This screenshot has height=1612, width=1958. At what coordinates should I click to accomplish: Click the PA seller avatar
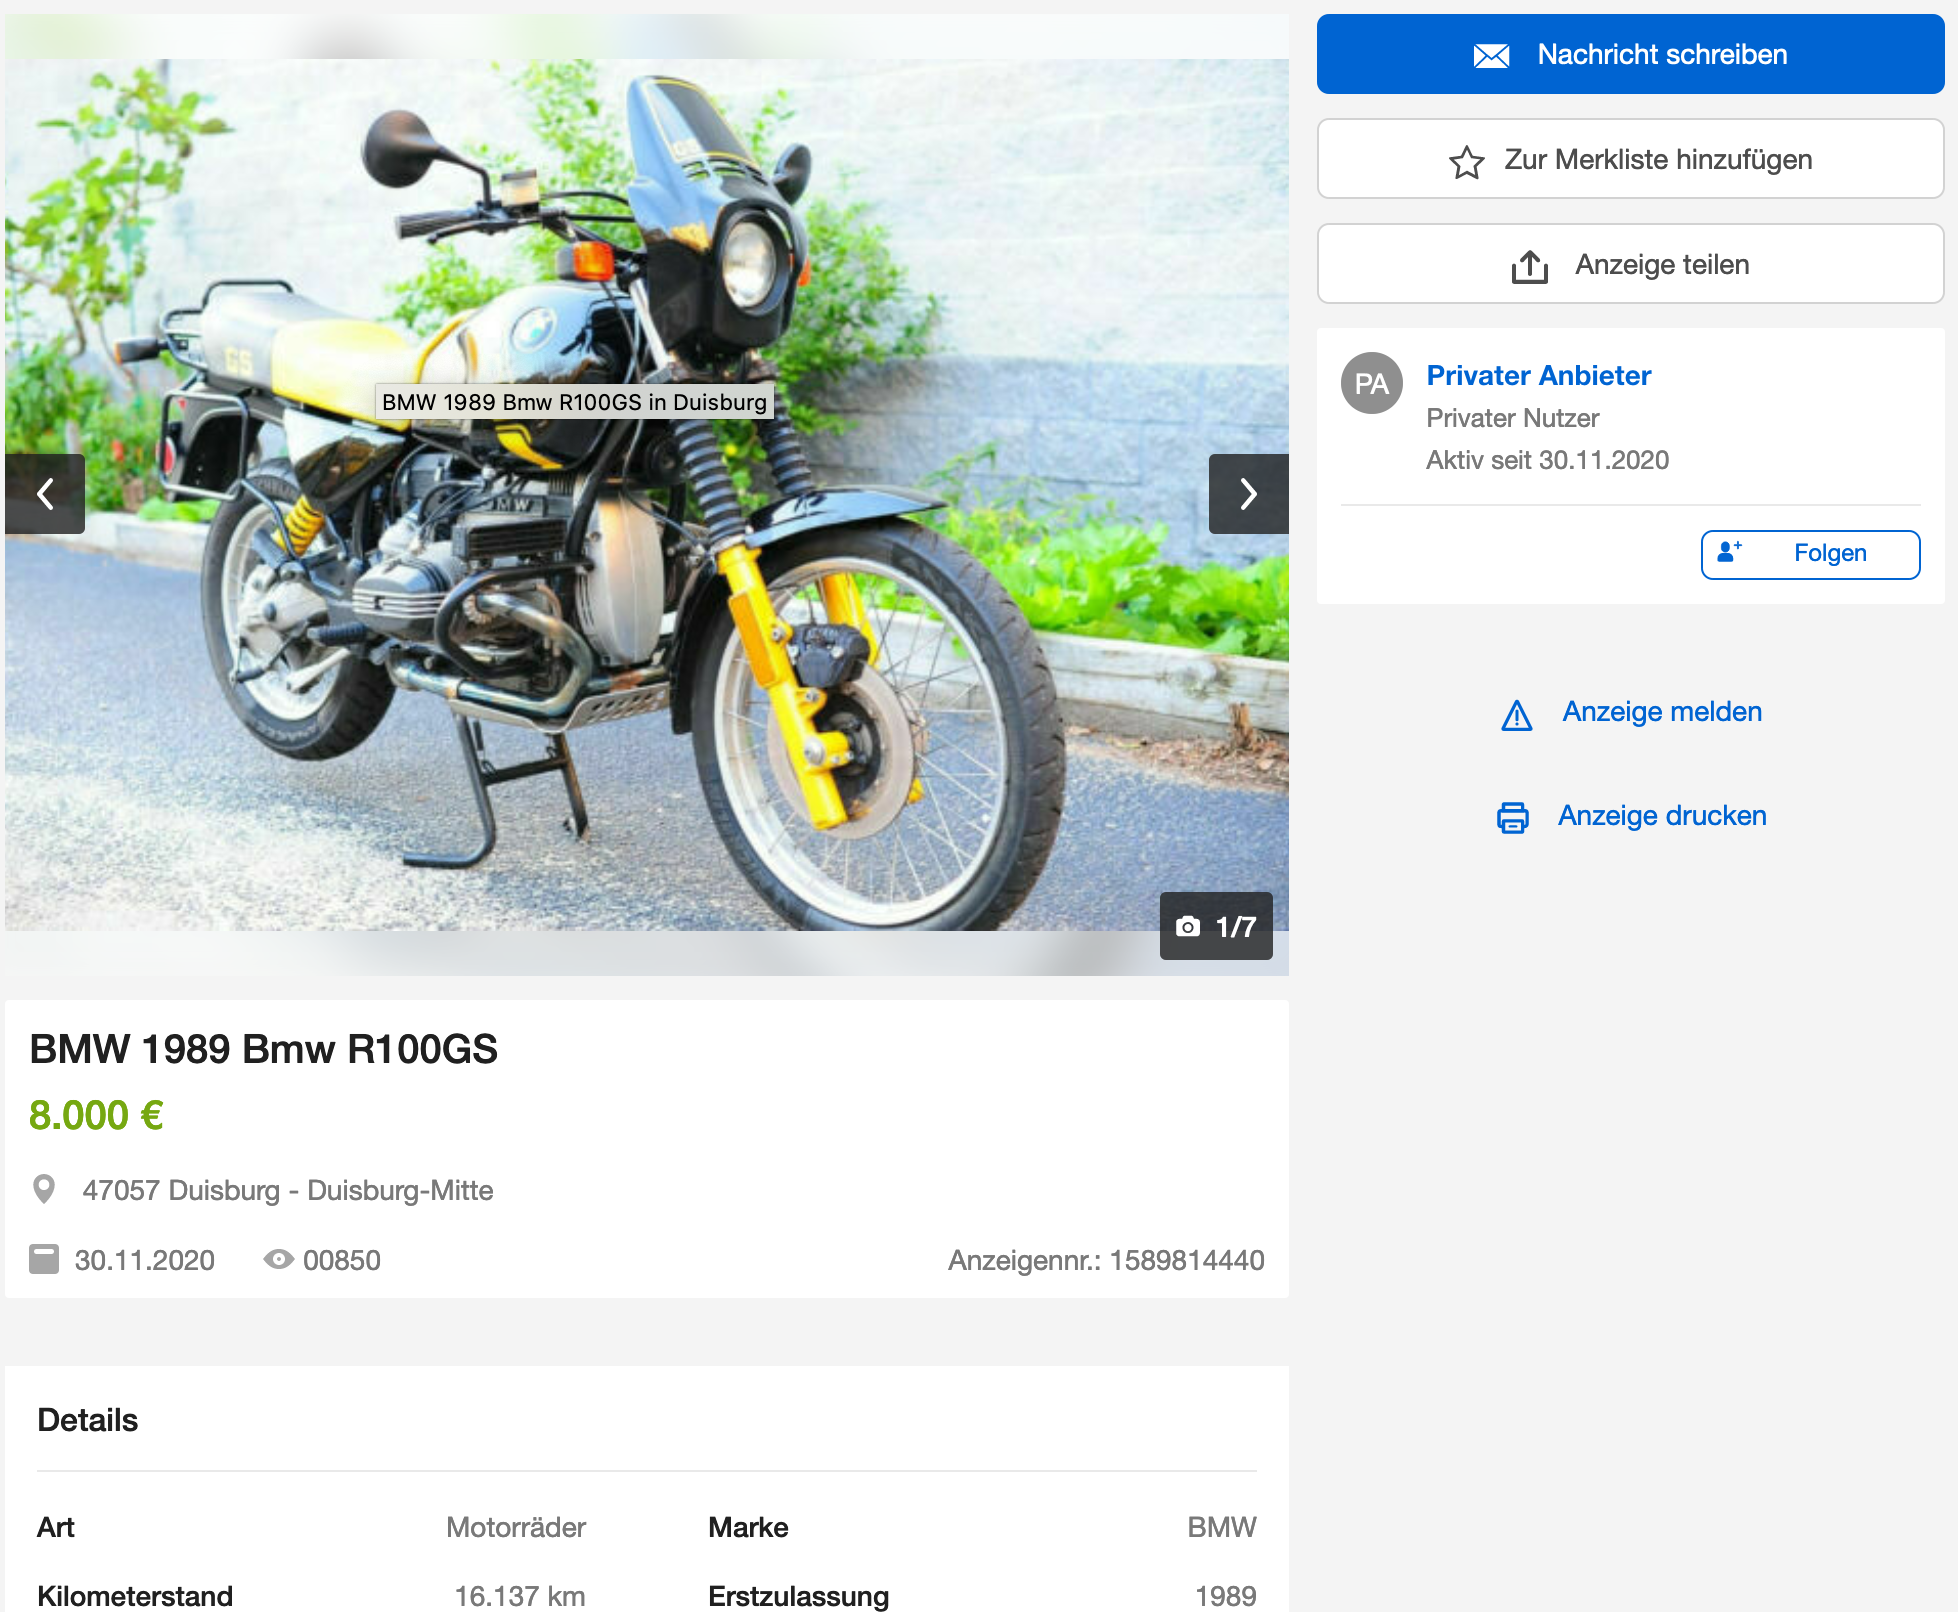point(1371,383)
